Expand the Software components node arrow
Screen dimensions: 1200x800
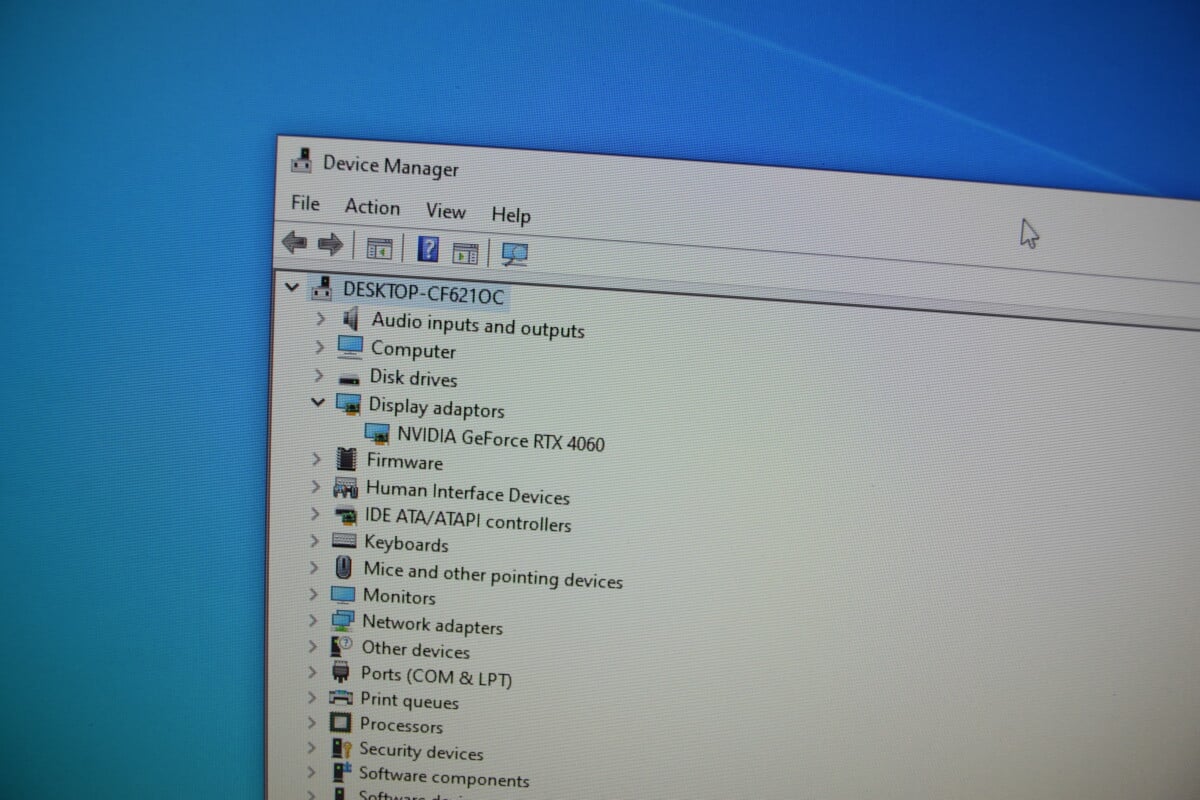pos(312,772)
